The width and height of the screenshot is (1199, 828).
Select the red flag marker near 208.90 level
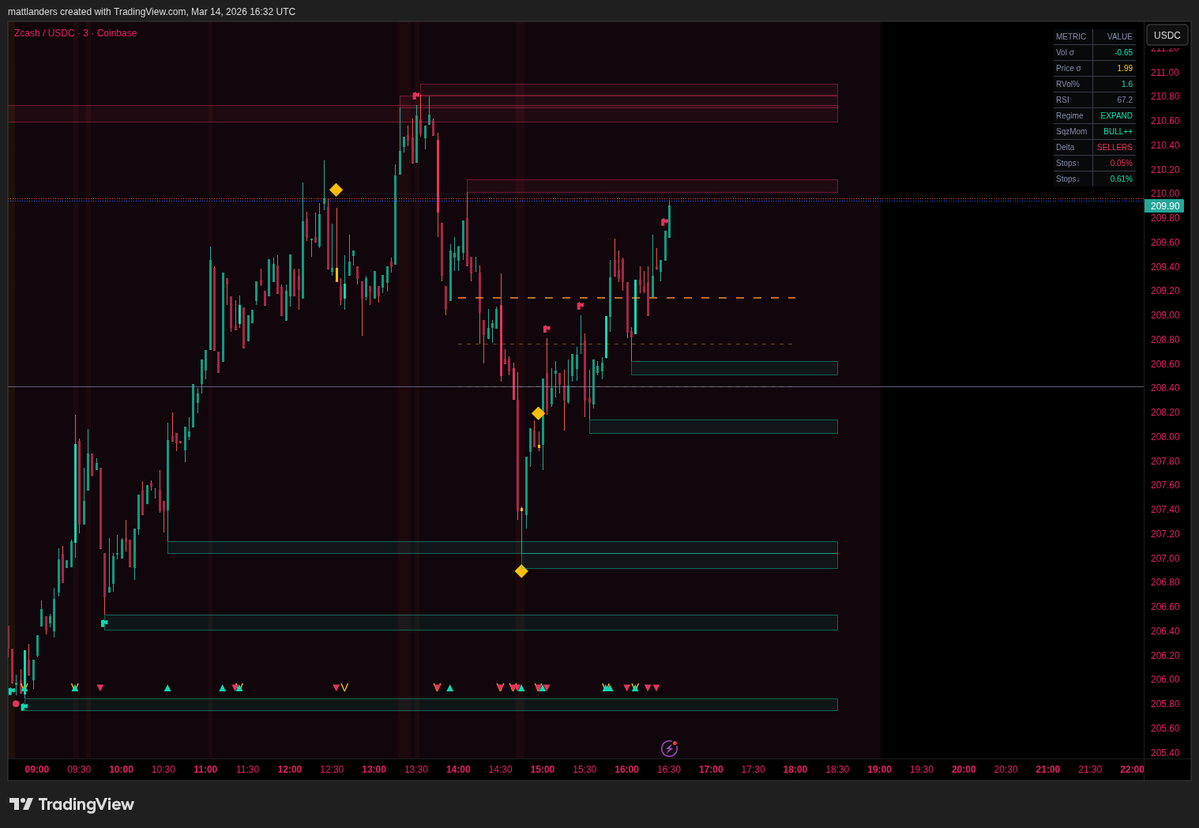coord(547,329)
